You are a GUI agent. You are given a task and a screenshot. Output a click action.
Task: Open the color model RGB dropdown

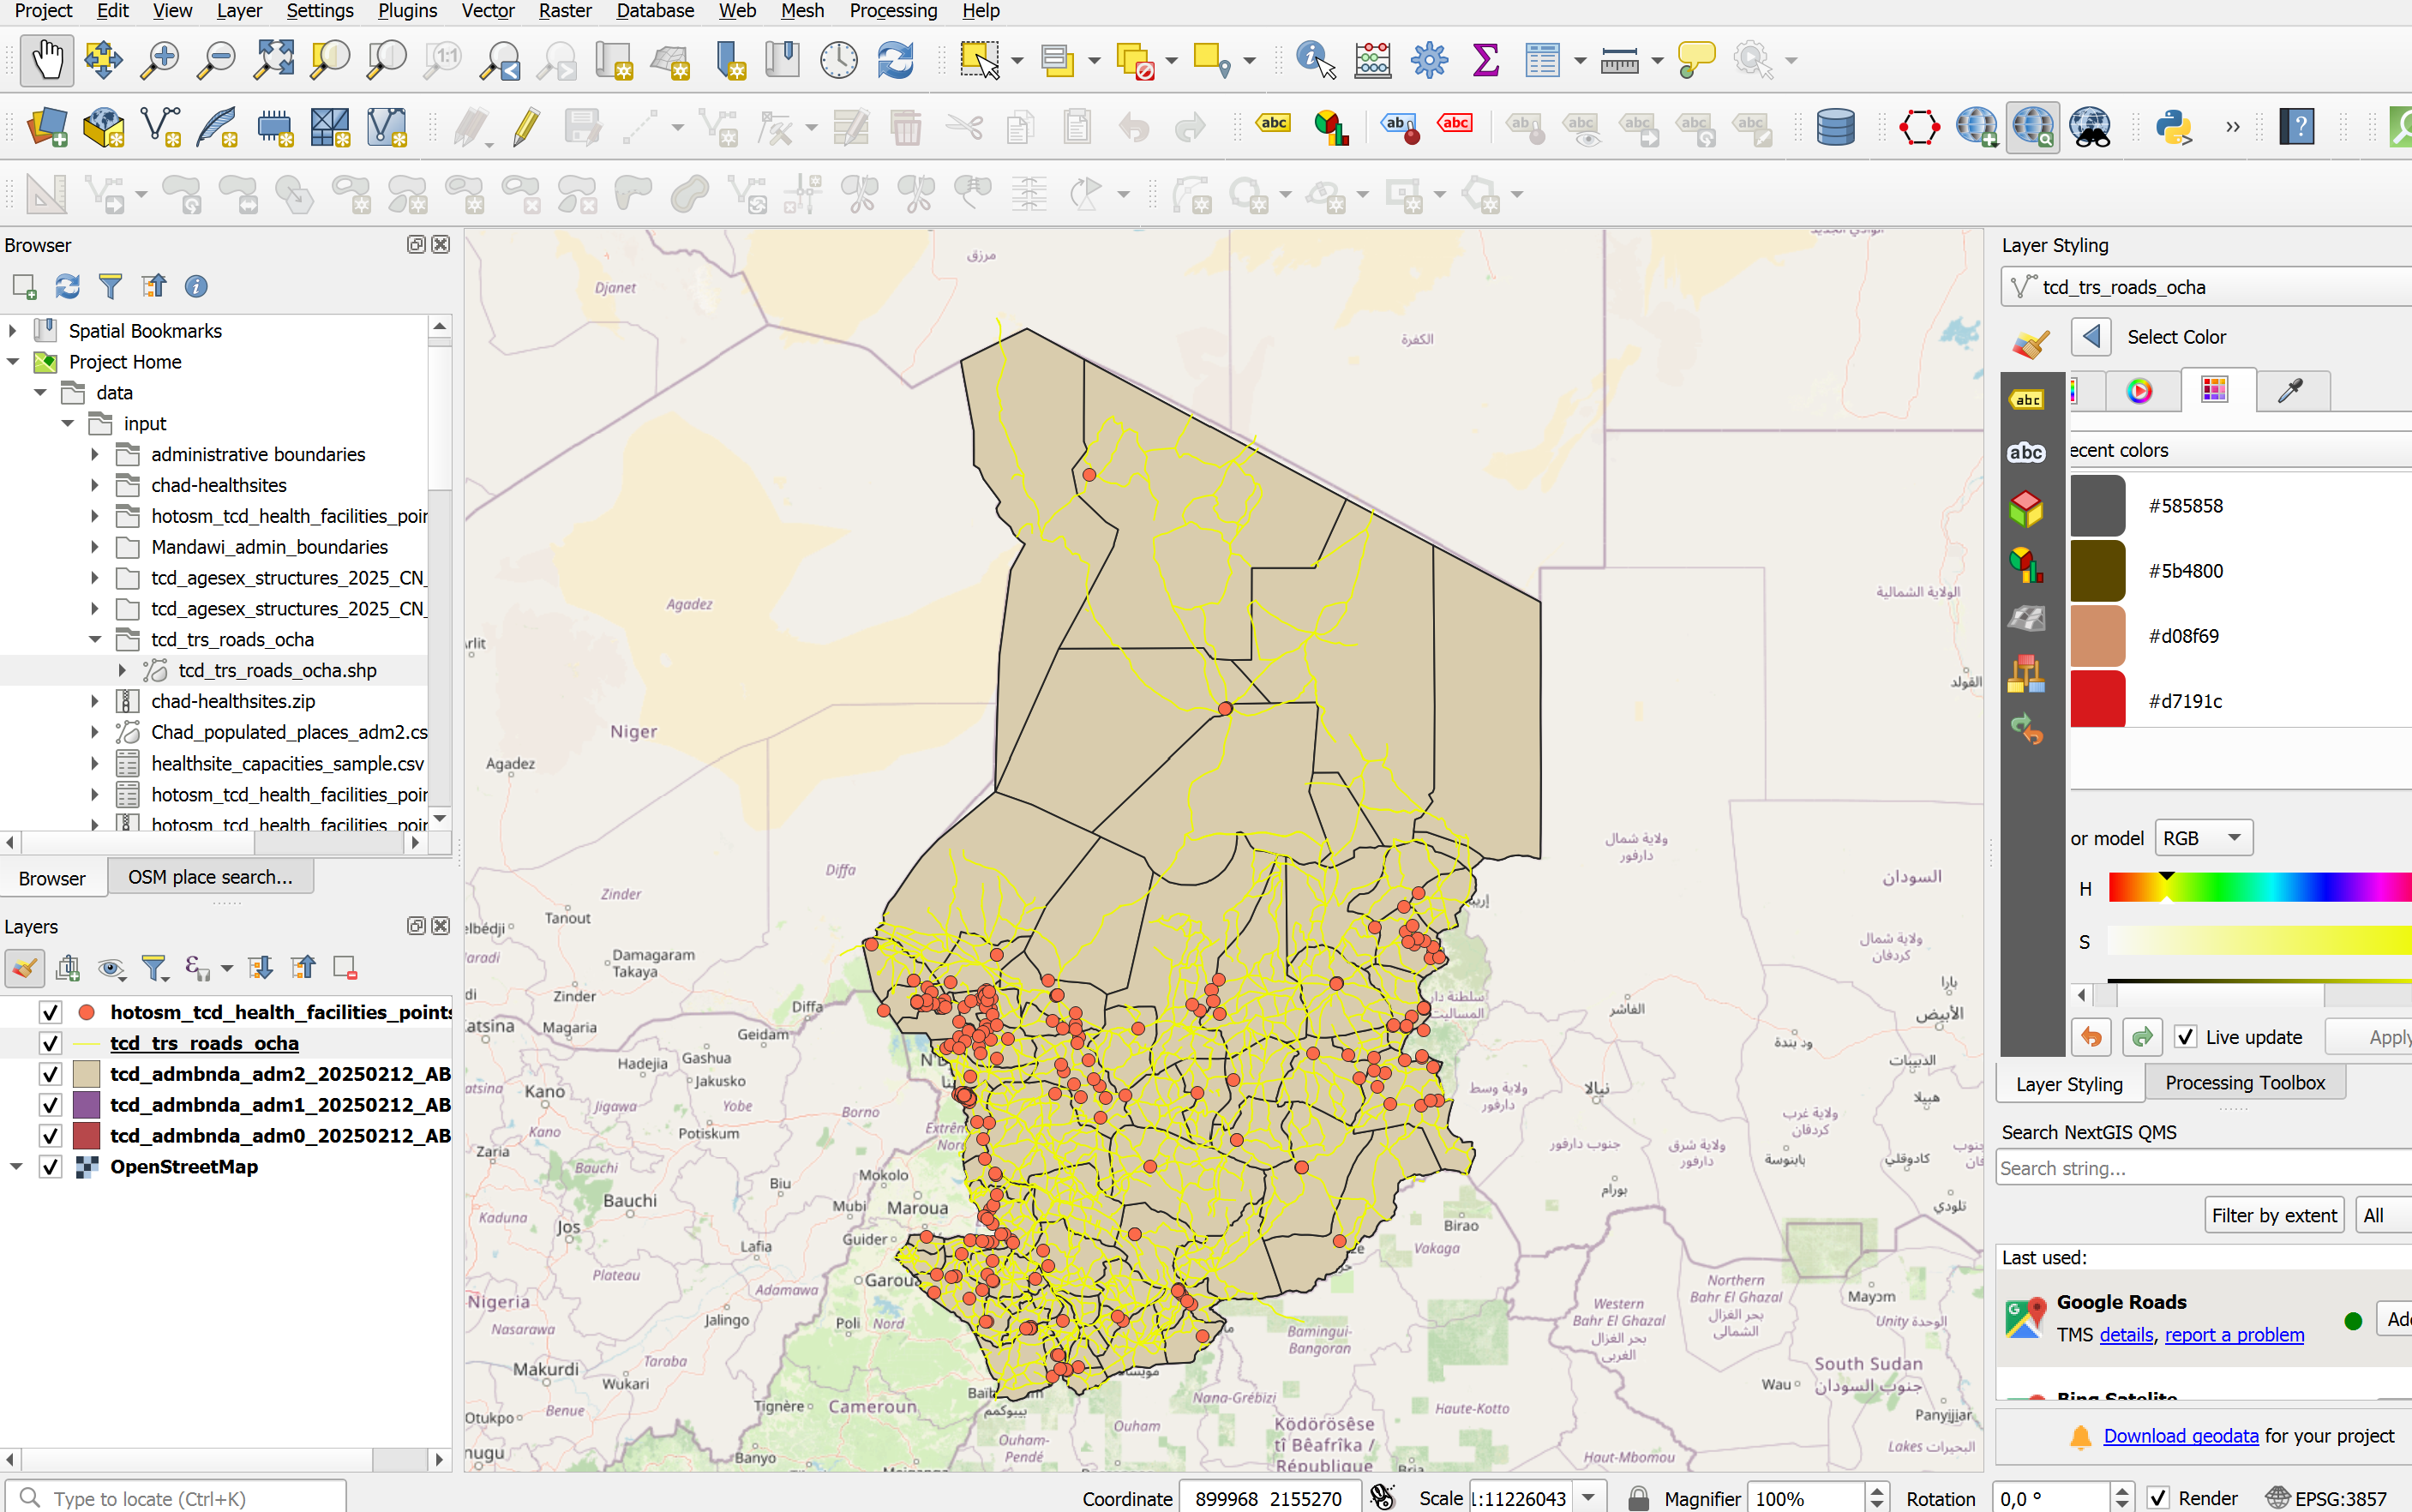[2202, 838]
